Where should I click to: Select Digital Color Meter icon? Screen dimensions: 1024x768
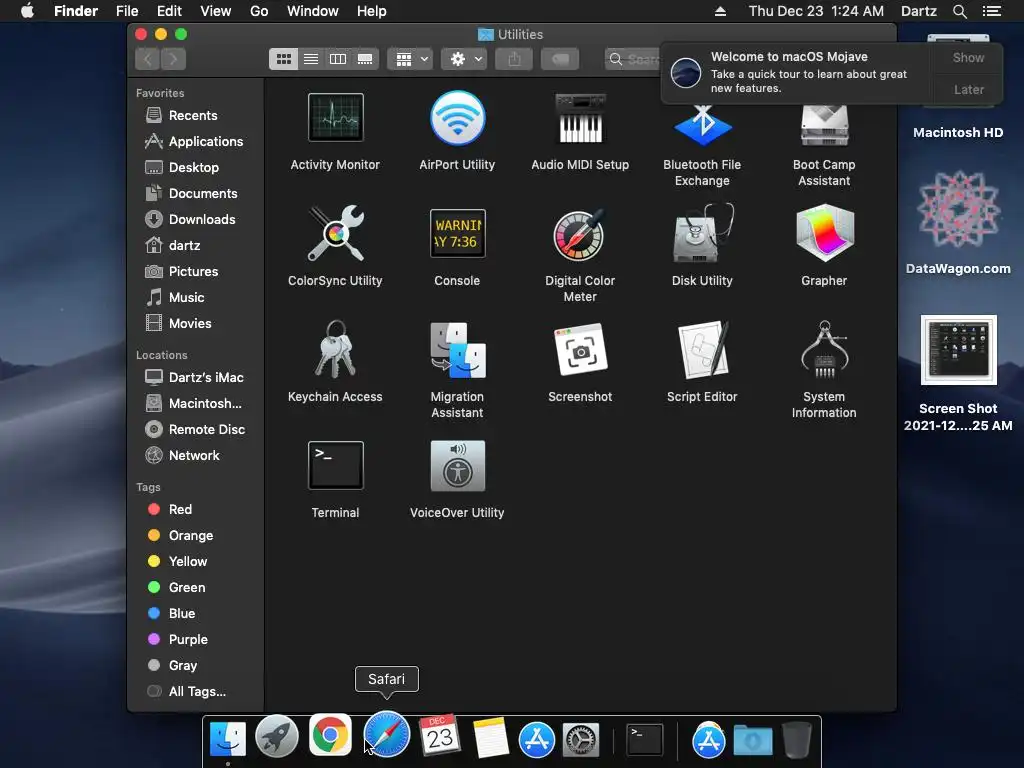coord(580,234)
